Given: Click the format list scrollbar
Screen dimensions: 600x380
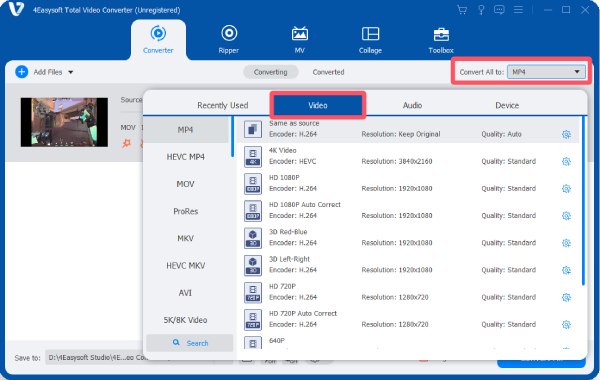Looking at the screenshot, I should (x=232, y=137).
